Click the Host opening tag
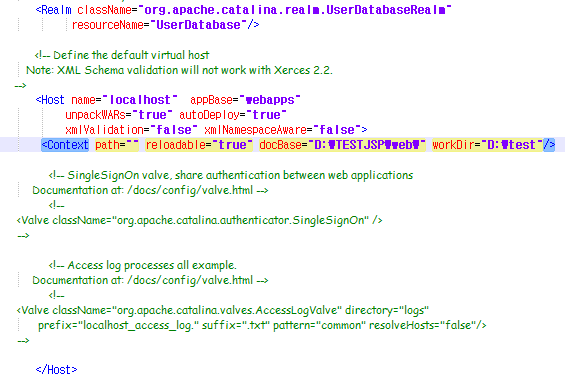 pos(50,100)
